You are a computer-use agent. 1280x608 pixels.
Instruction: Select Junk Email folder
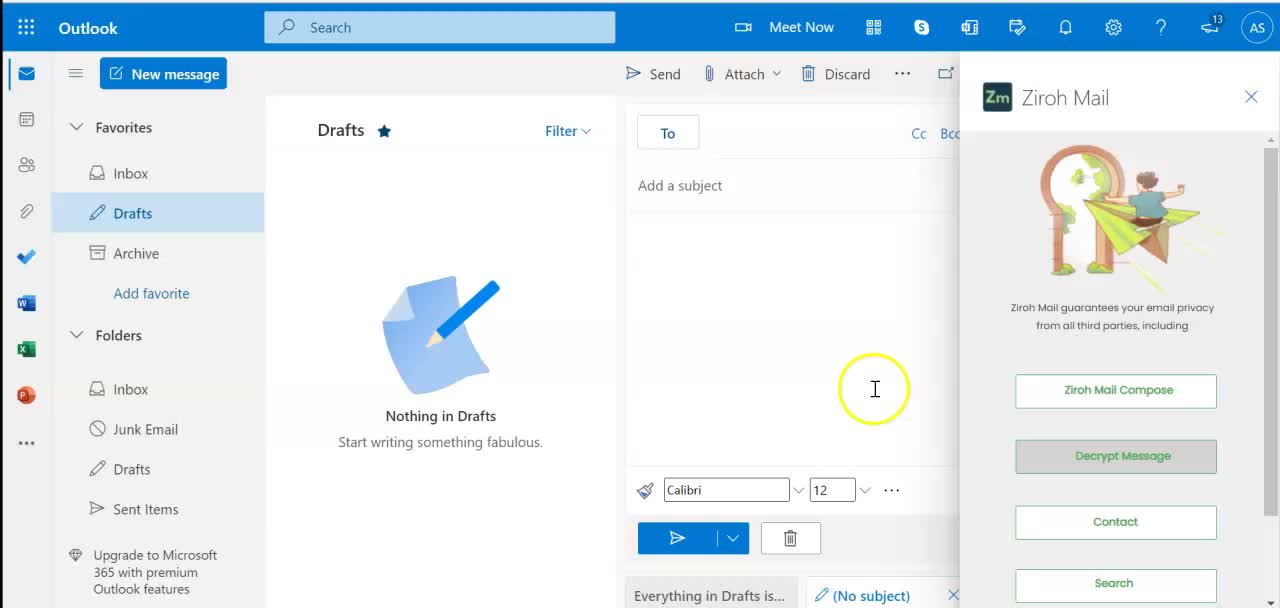[x=145, y=429]
